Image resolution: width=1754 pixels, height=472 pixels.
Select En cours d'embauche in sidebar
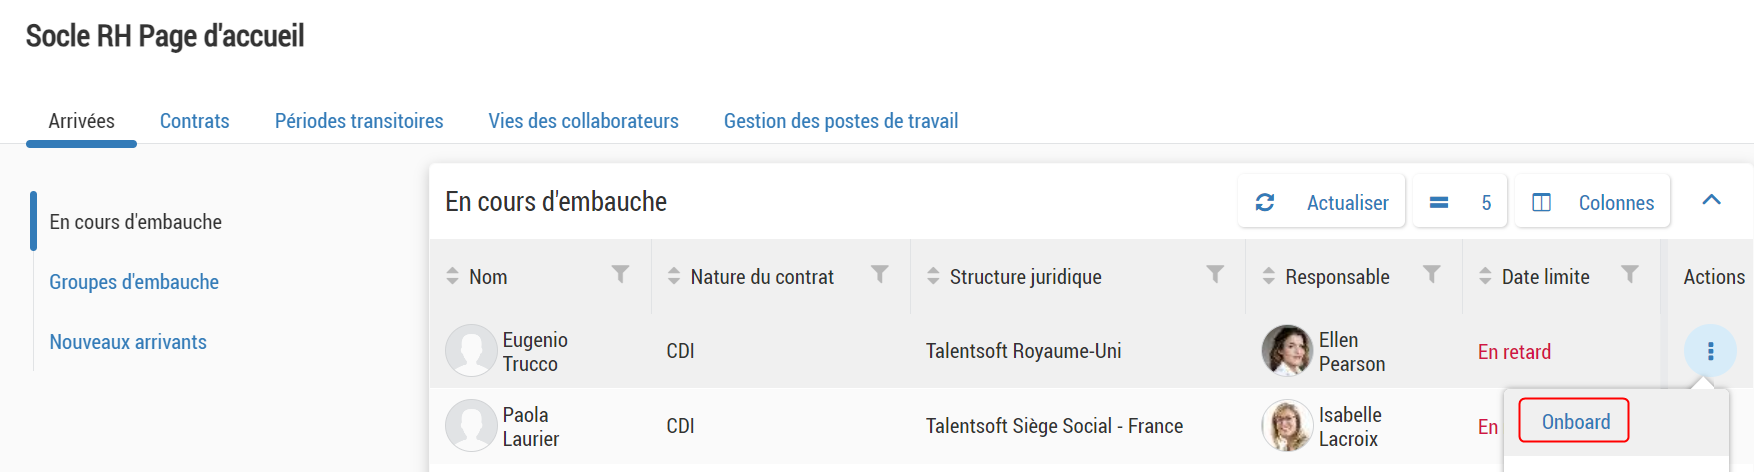136,222
